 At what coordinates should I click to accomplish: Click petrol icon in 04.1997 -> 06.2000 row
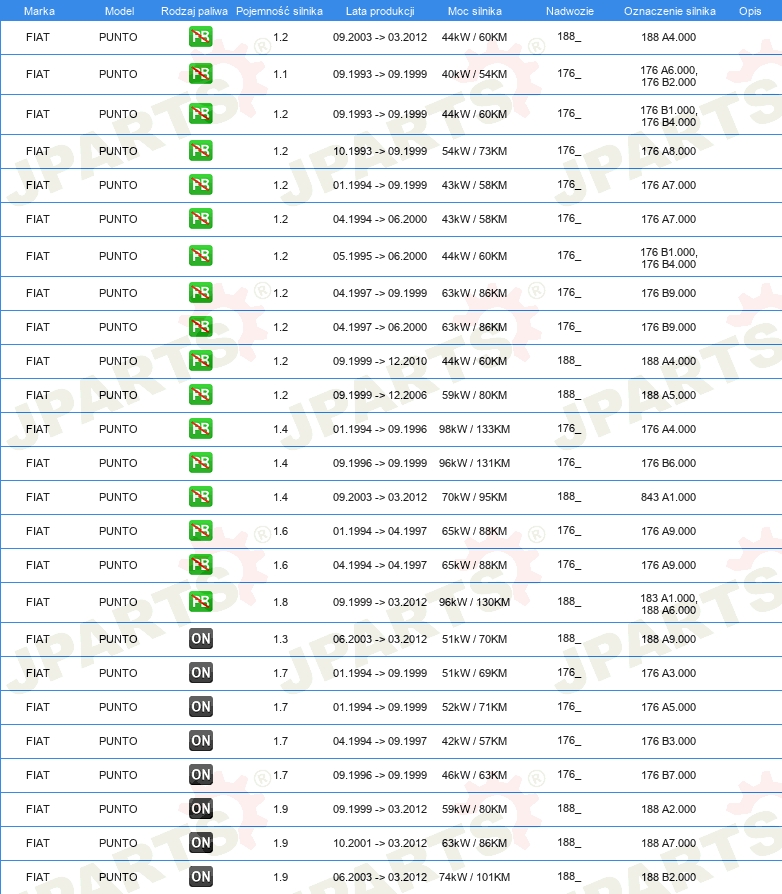(x=201, y=327)
